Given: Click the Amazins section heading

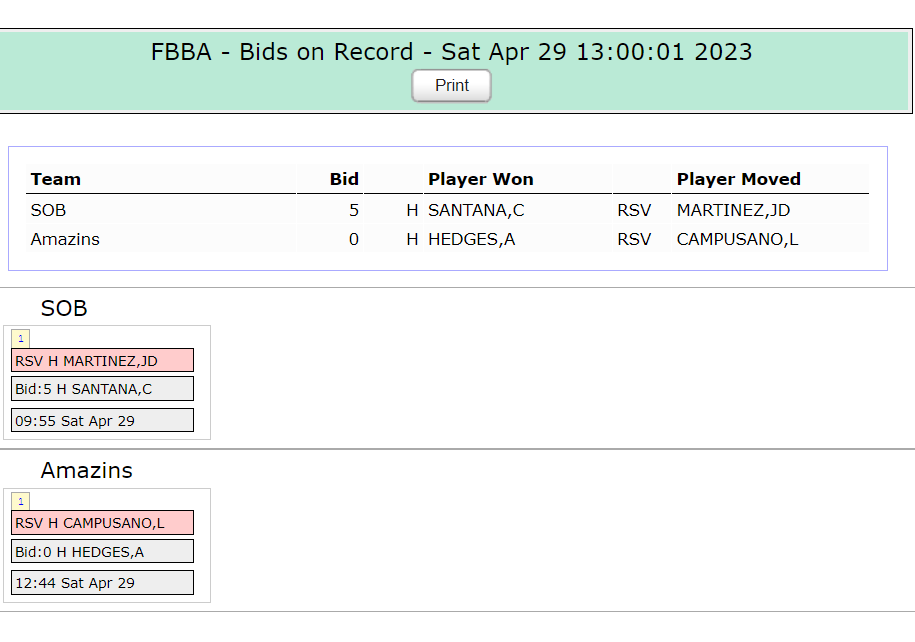Looking at the screenshot, I should pos(86,470).
